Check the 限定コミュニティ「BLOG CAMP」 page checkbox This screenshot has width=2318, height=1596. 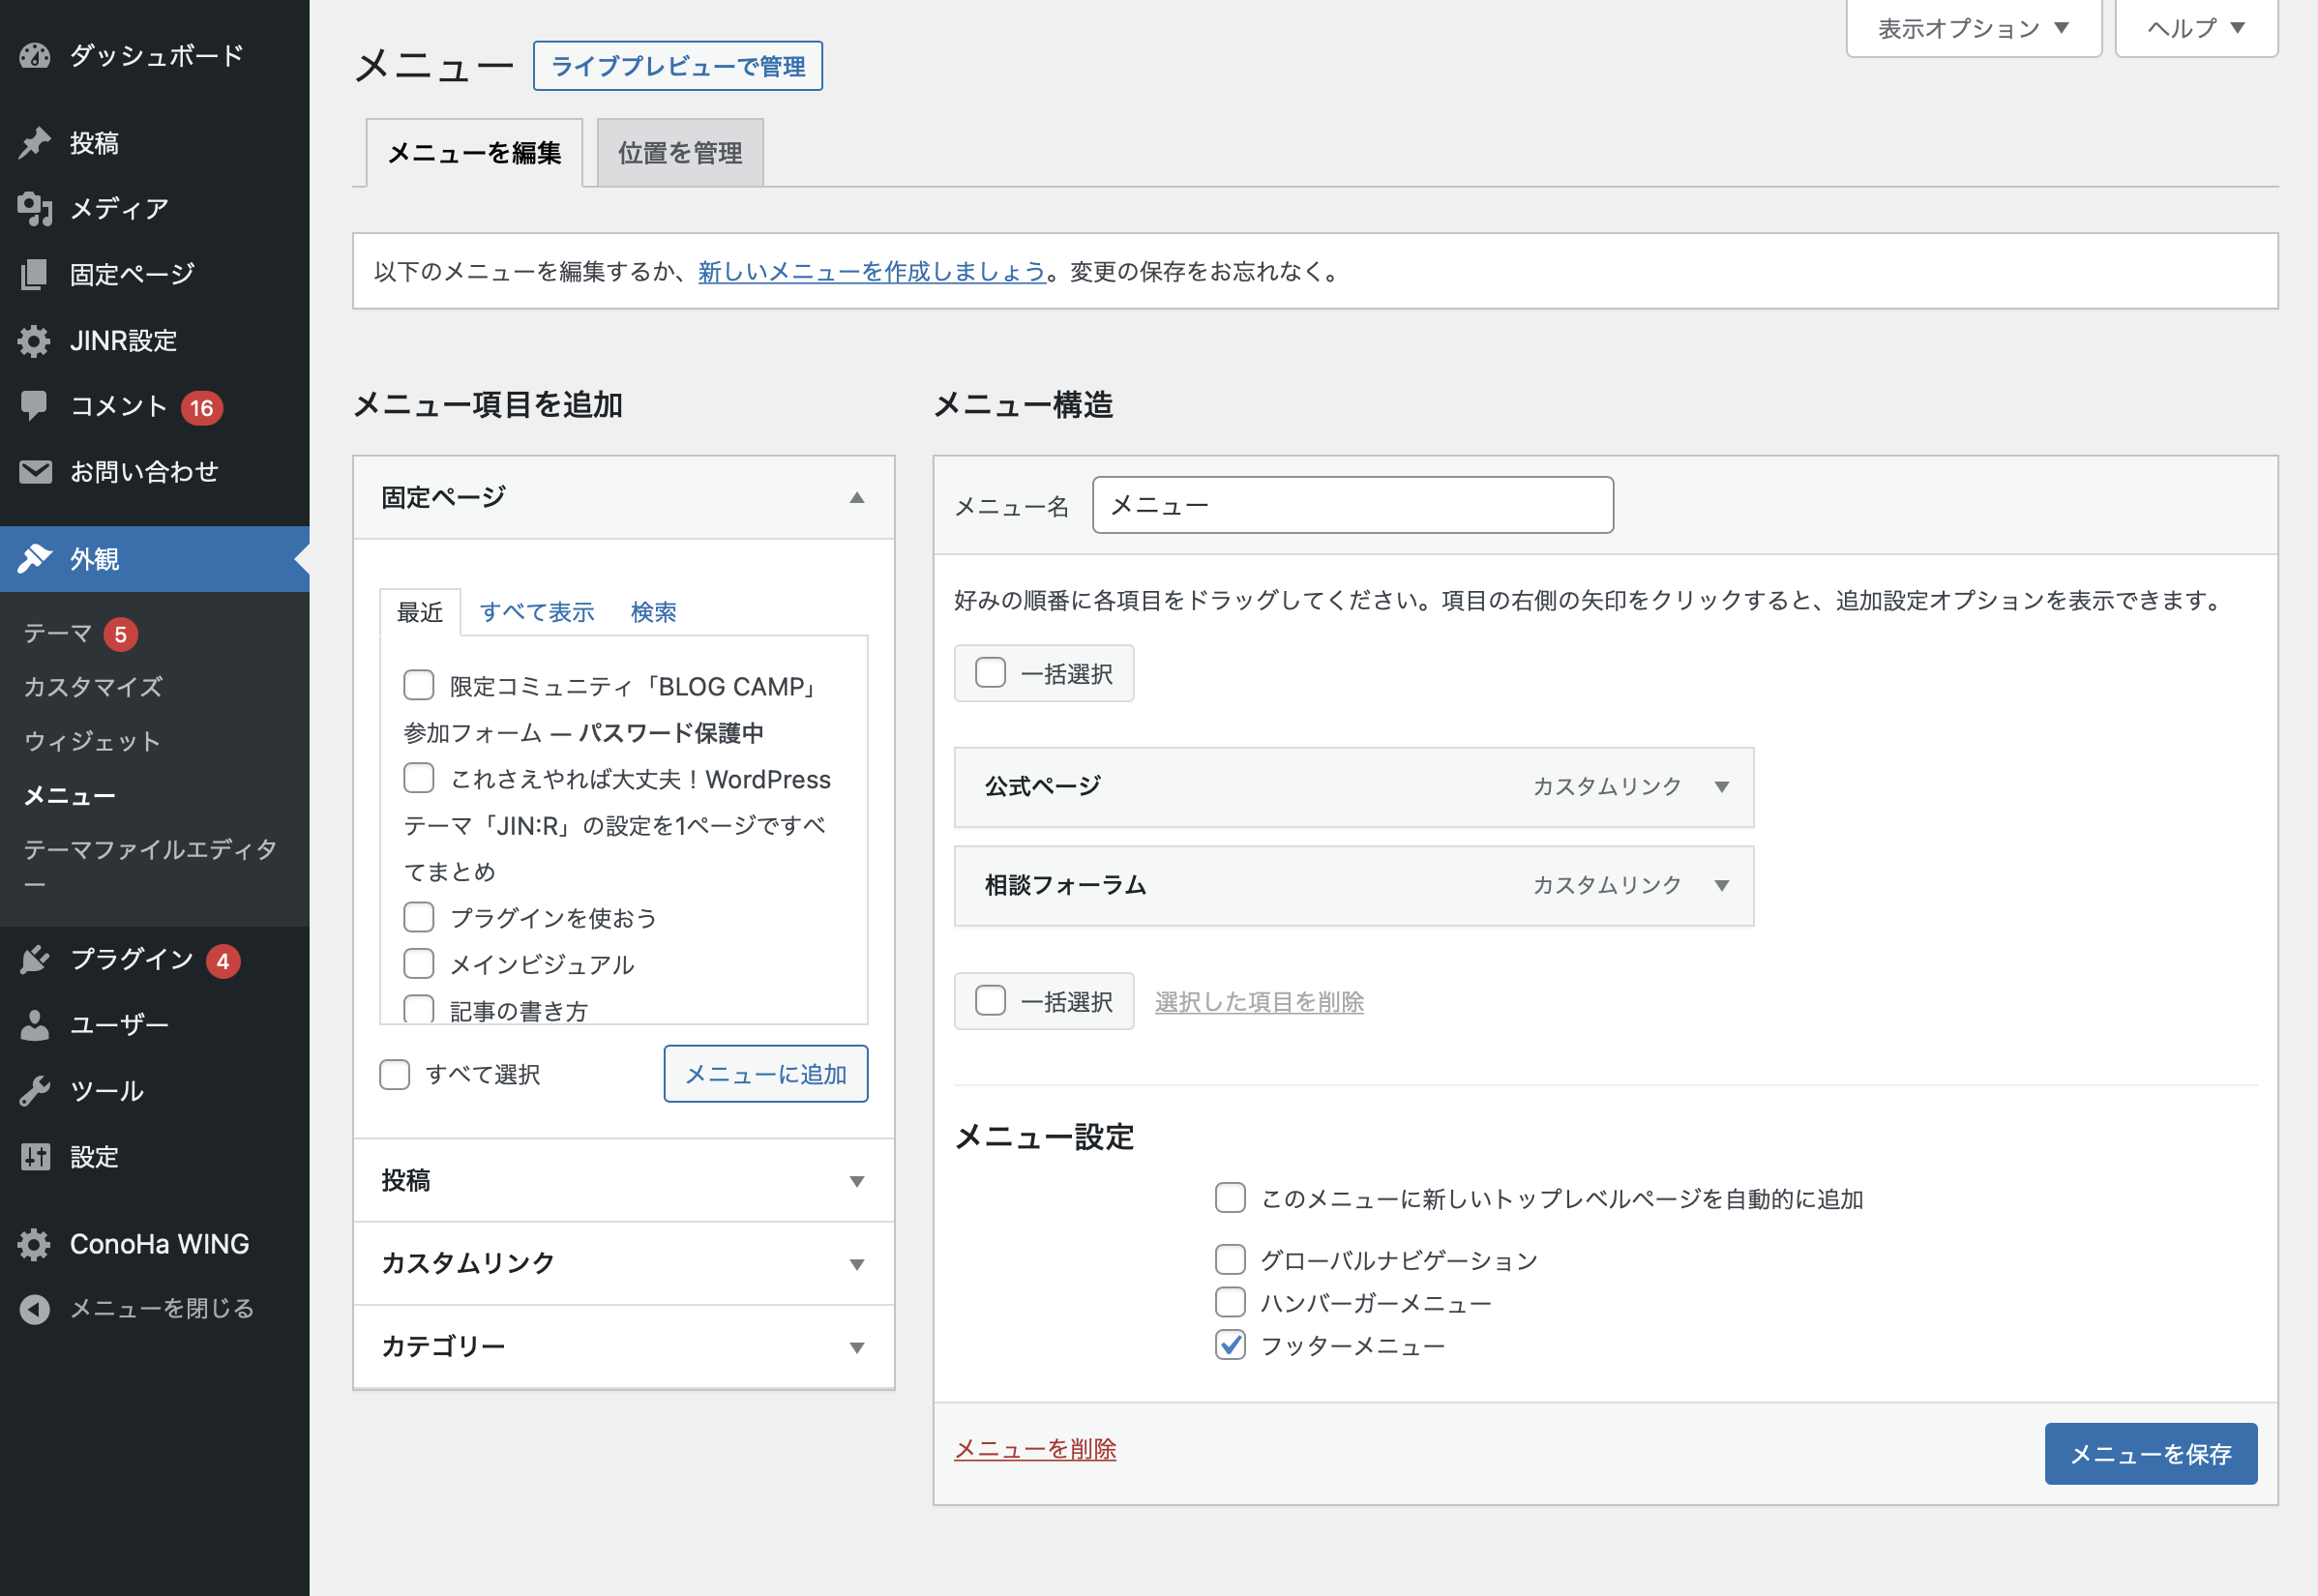coord(419,686)
